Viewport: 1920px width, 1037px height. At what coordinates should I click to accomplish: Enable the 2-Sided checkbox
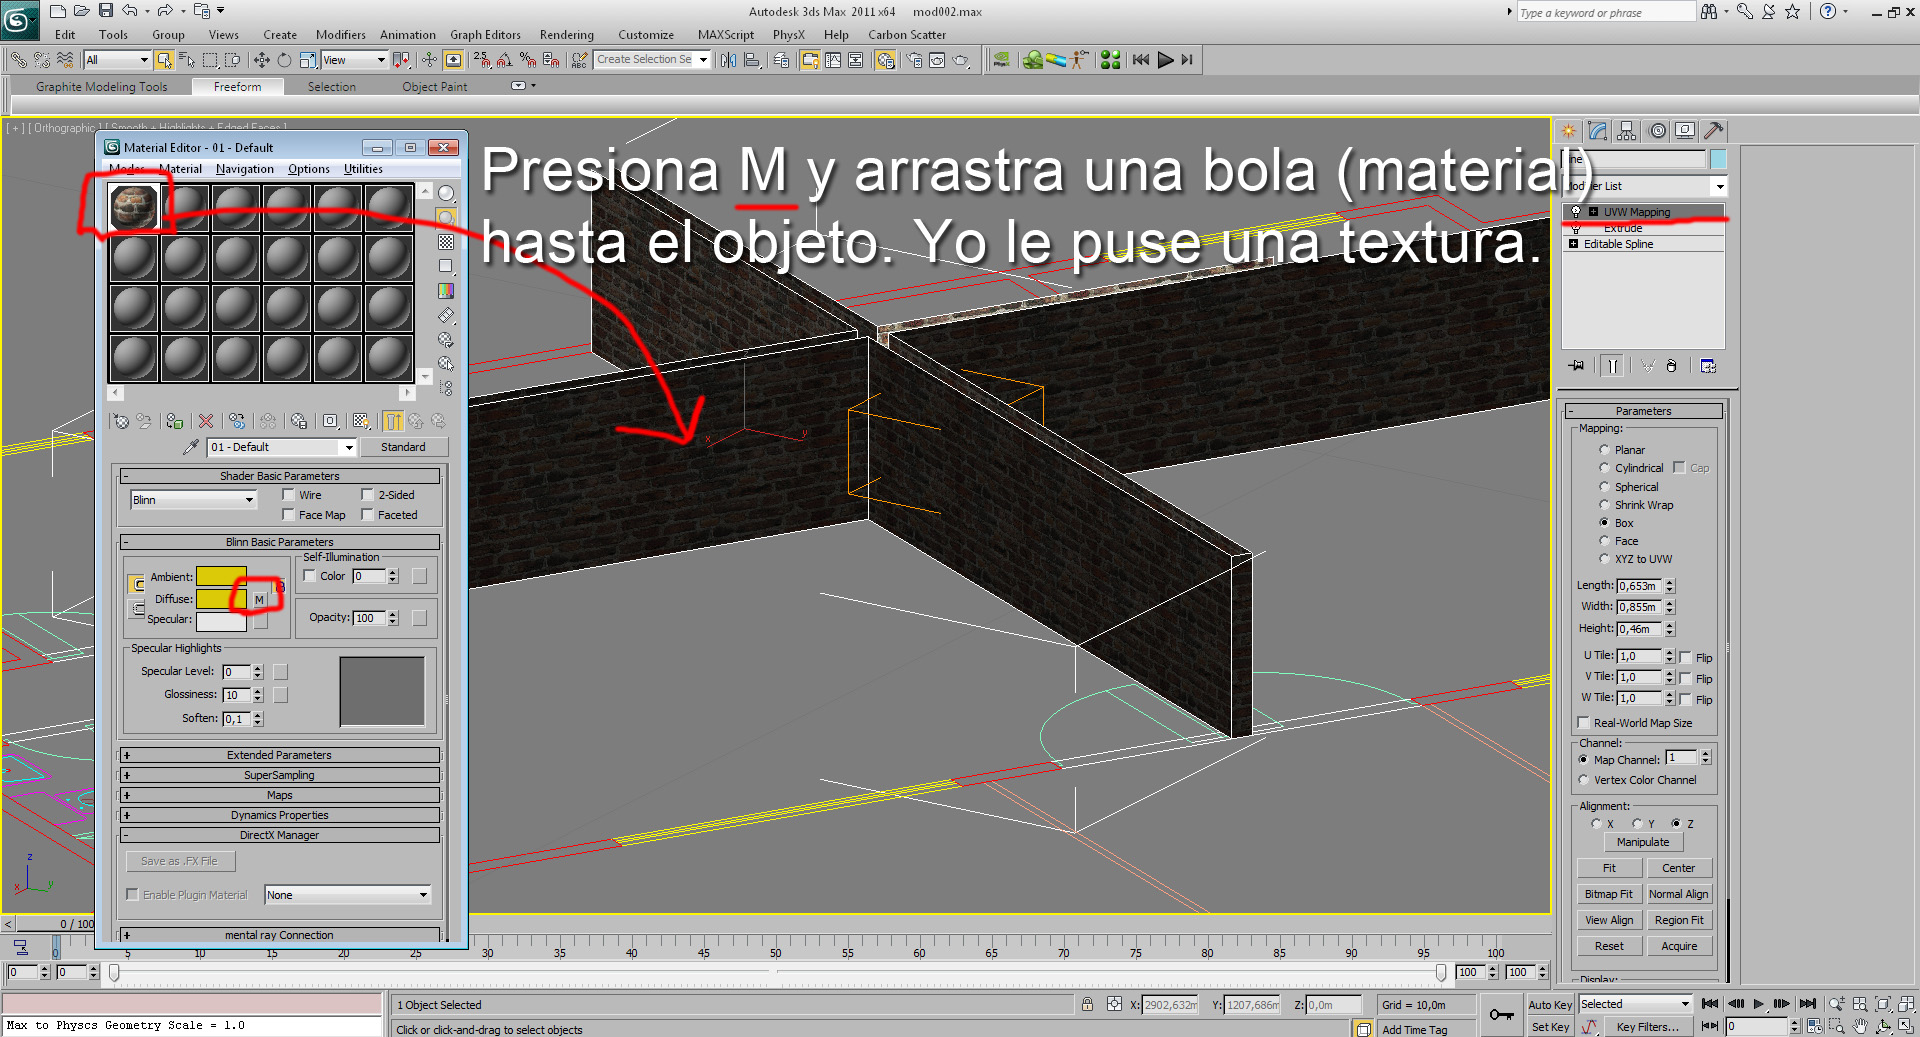coord(368,495)
